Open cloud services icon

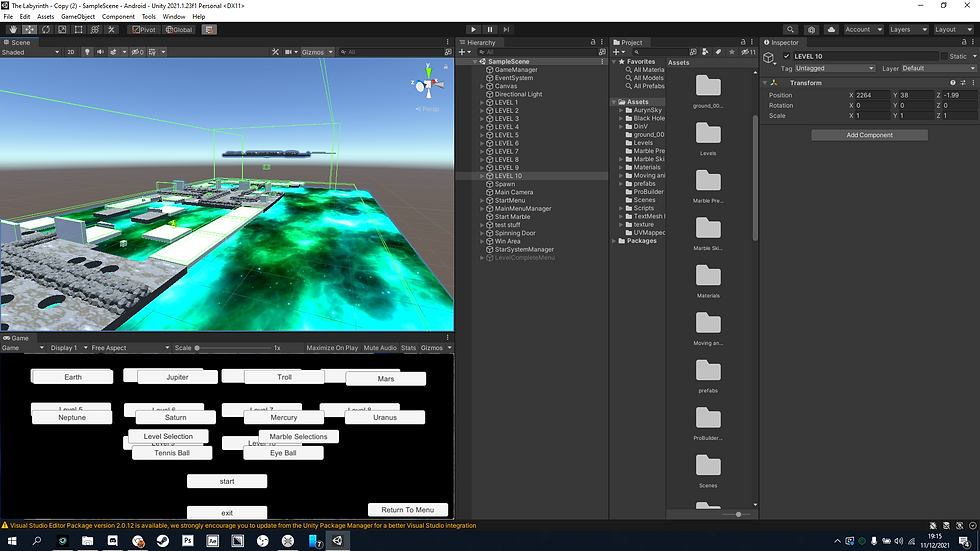click(831, 29)
